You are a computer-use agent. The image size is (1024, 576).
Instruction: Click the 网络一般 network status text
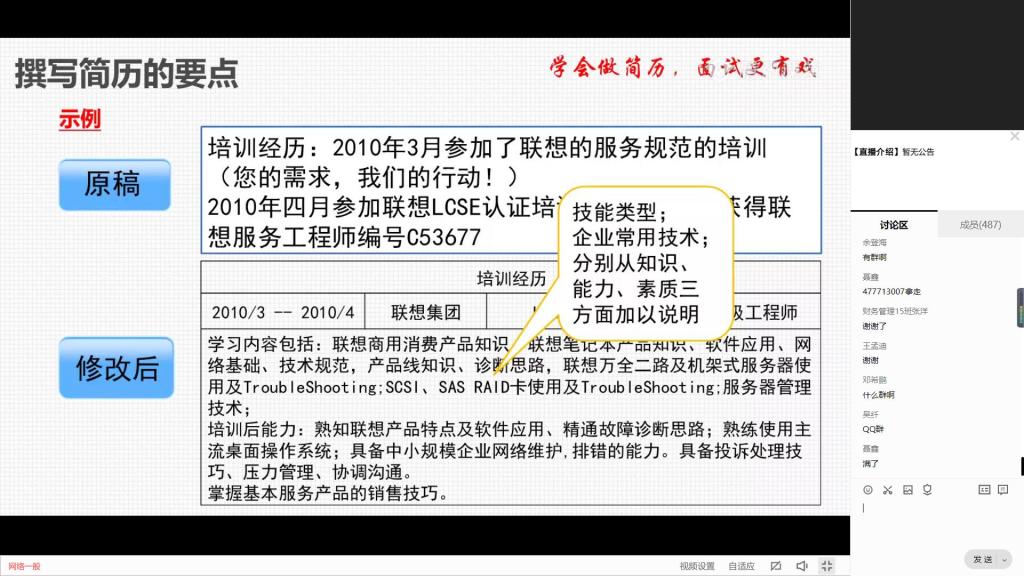(25, 566)
